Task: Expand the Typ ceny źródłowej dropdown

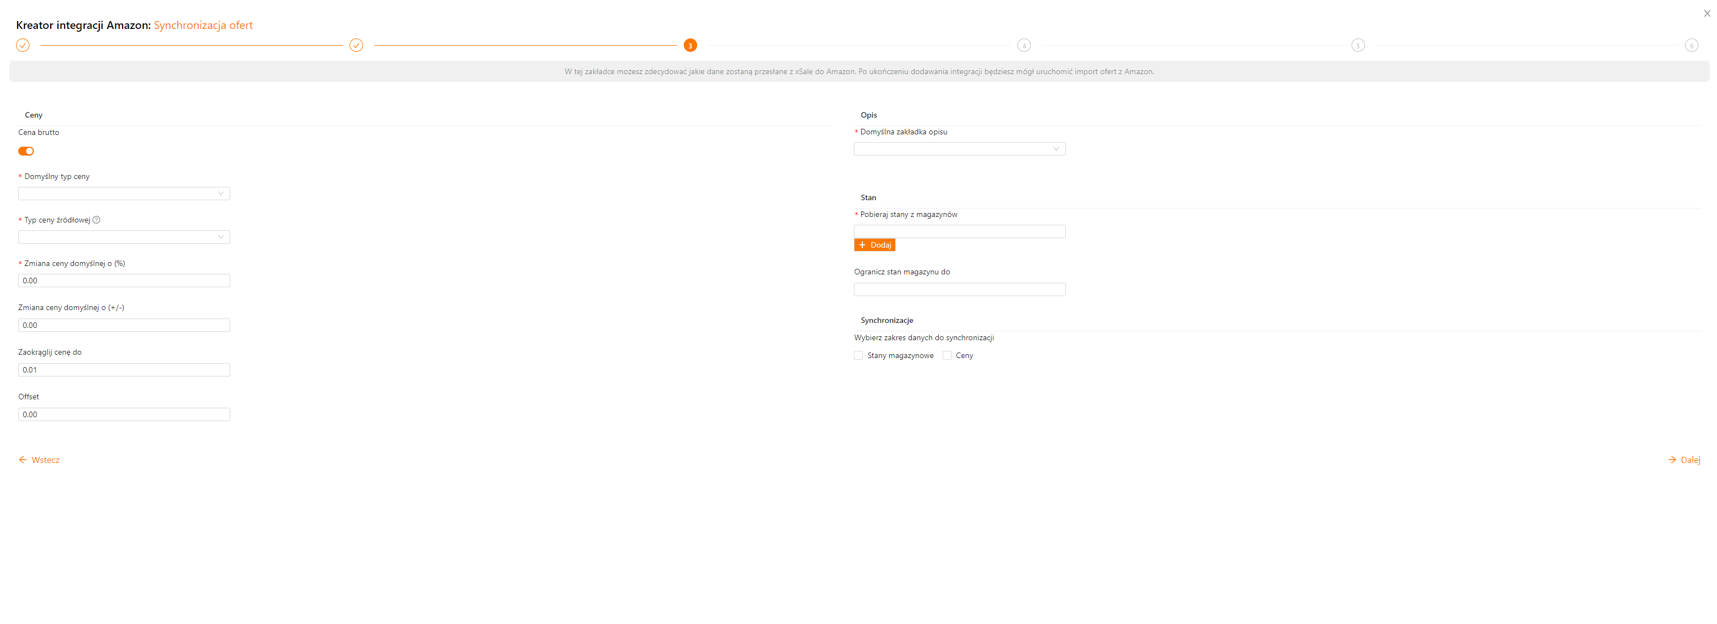Action: point(124,237)
